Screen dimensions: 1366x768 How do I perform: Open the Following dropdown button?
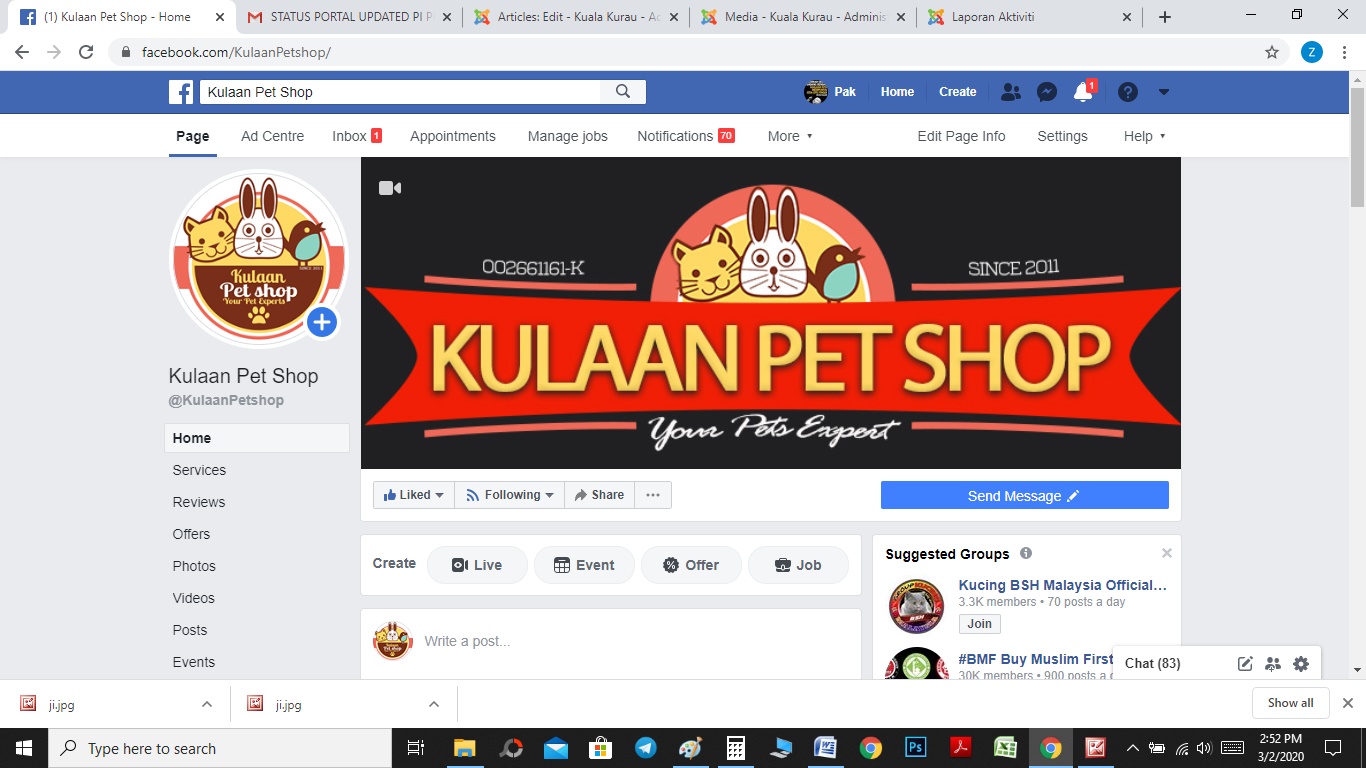[509, 495]
